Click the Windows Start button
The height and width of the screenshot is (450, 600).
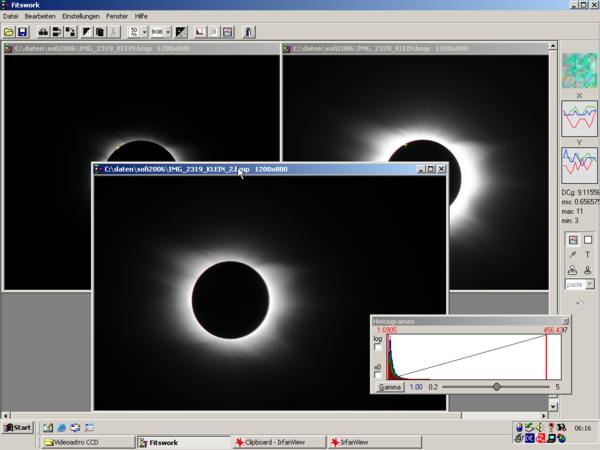coord(17,427)
